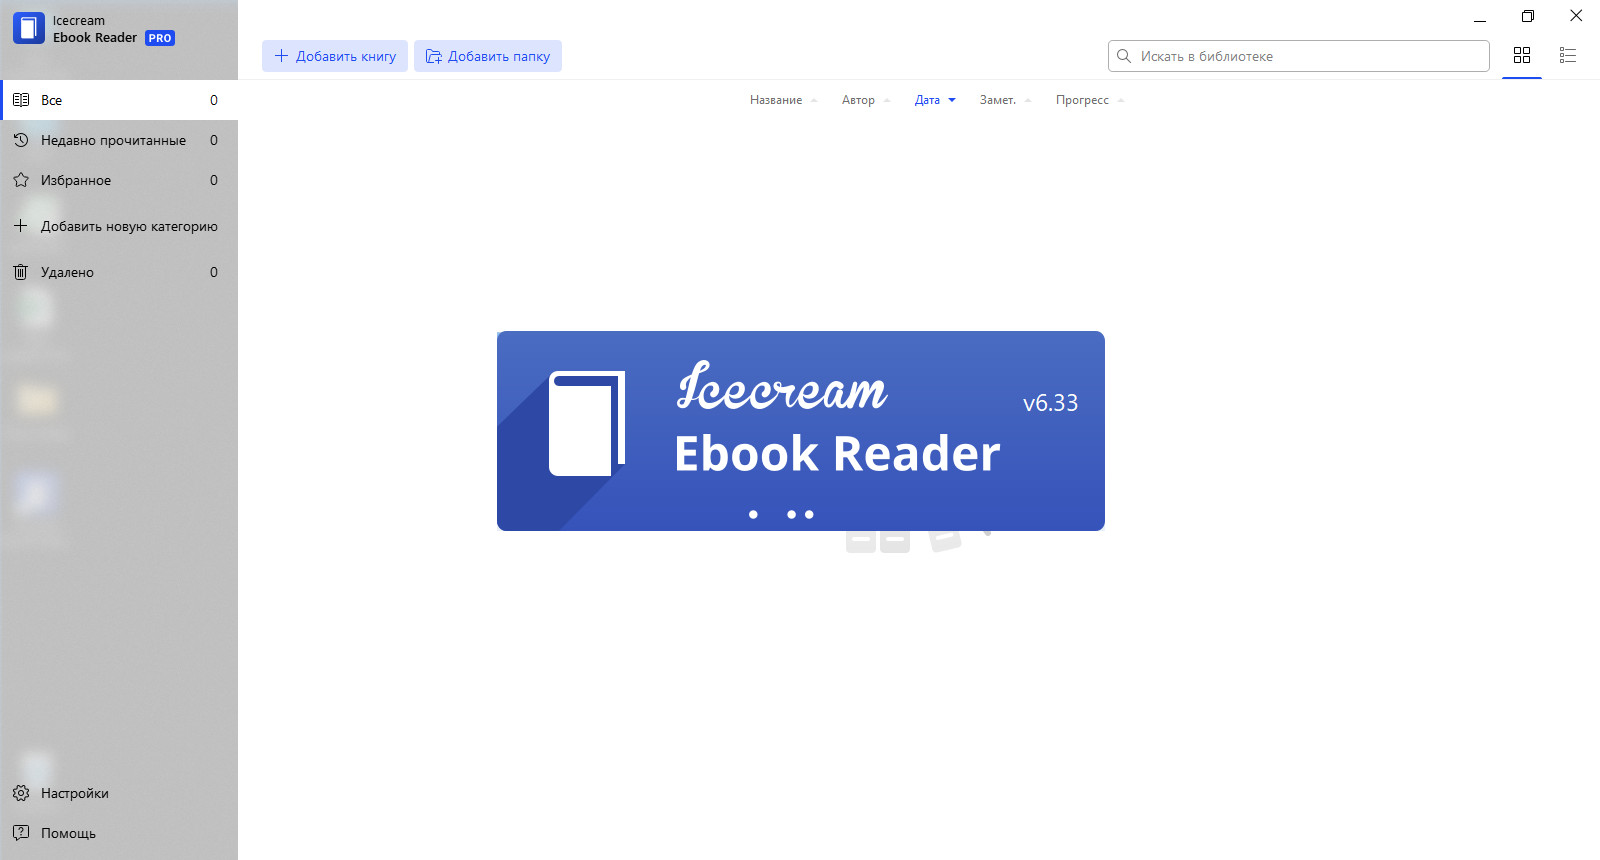Click the magnifier search icon

[x=1124, y=56]
